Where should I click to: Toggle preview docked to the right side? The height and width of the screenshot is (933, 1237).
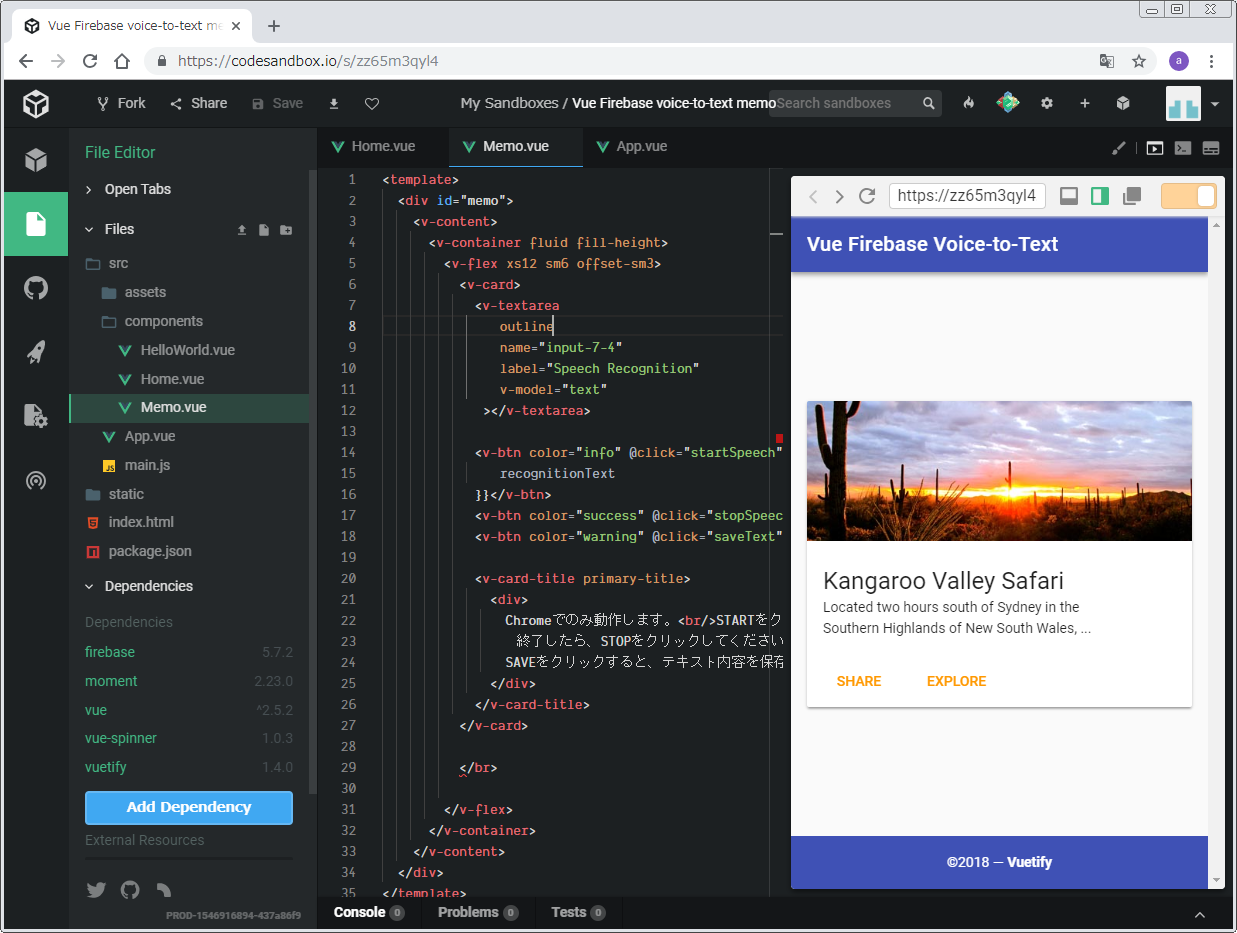pyautogui.click(x=1100, y=196)
